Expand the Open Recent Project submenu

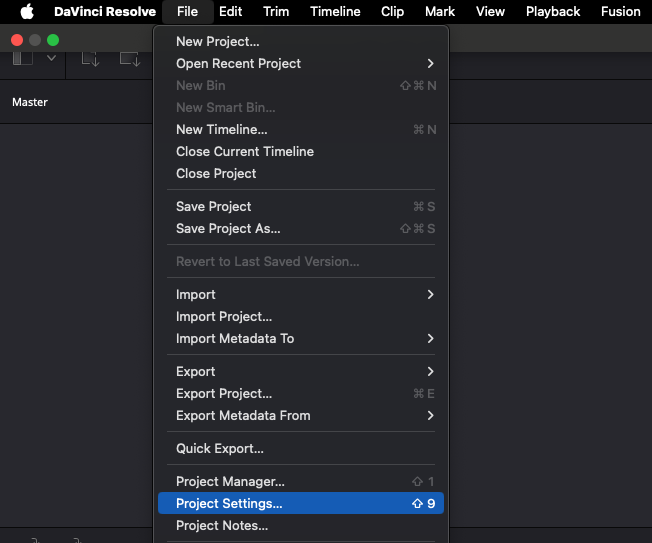point(430,63)
